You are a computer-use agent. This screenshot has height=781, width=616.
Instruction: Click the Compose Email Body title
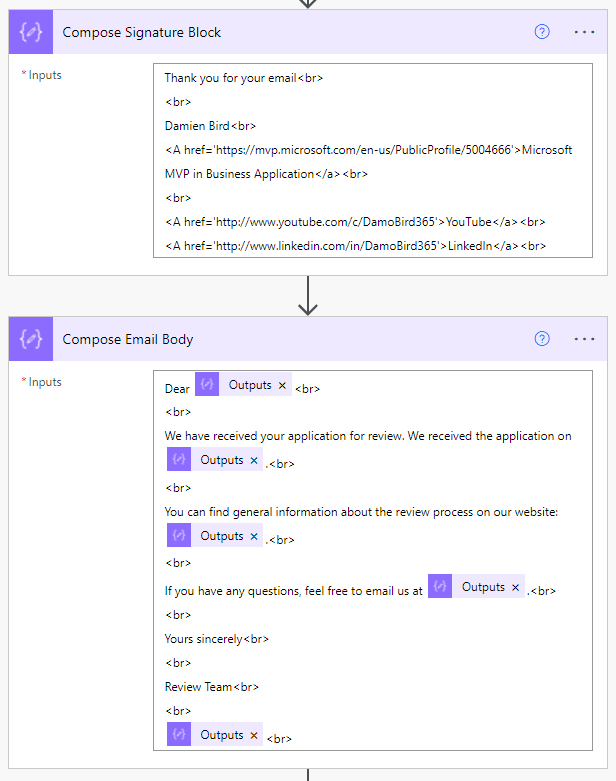pos(127,340)
